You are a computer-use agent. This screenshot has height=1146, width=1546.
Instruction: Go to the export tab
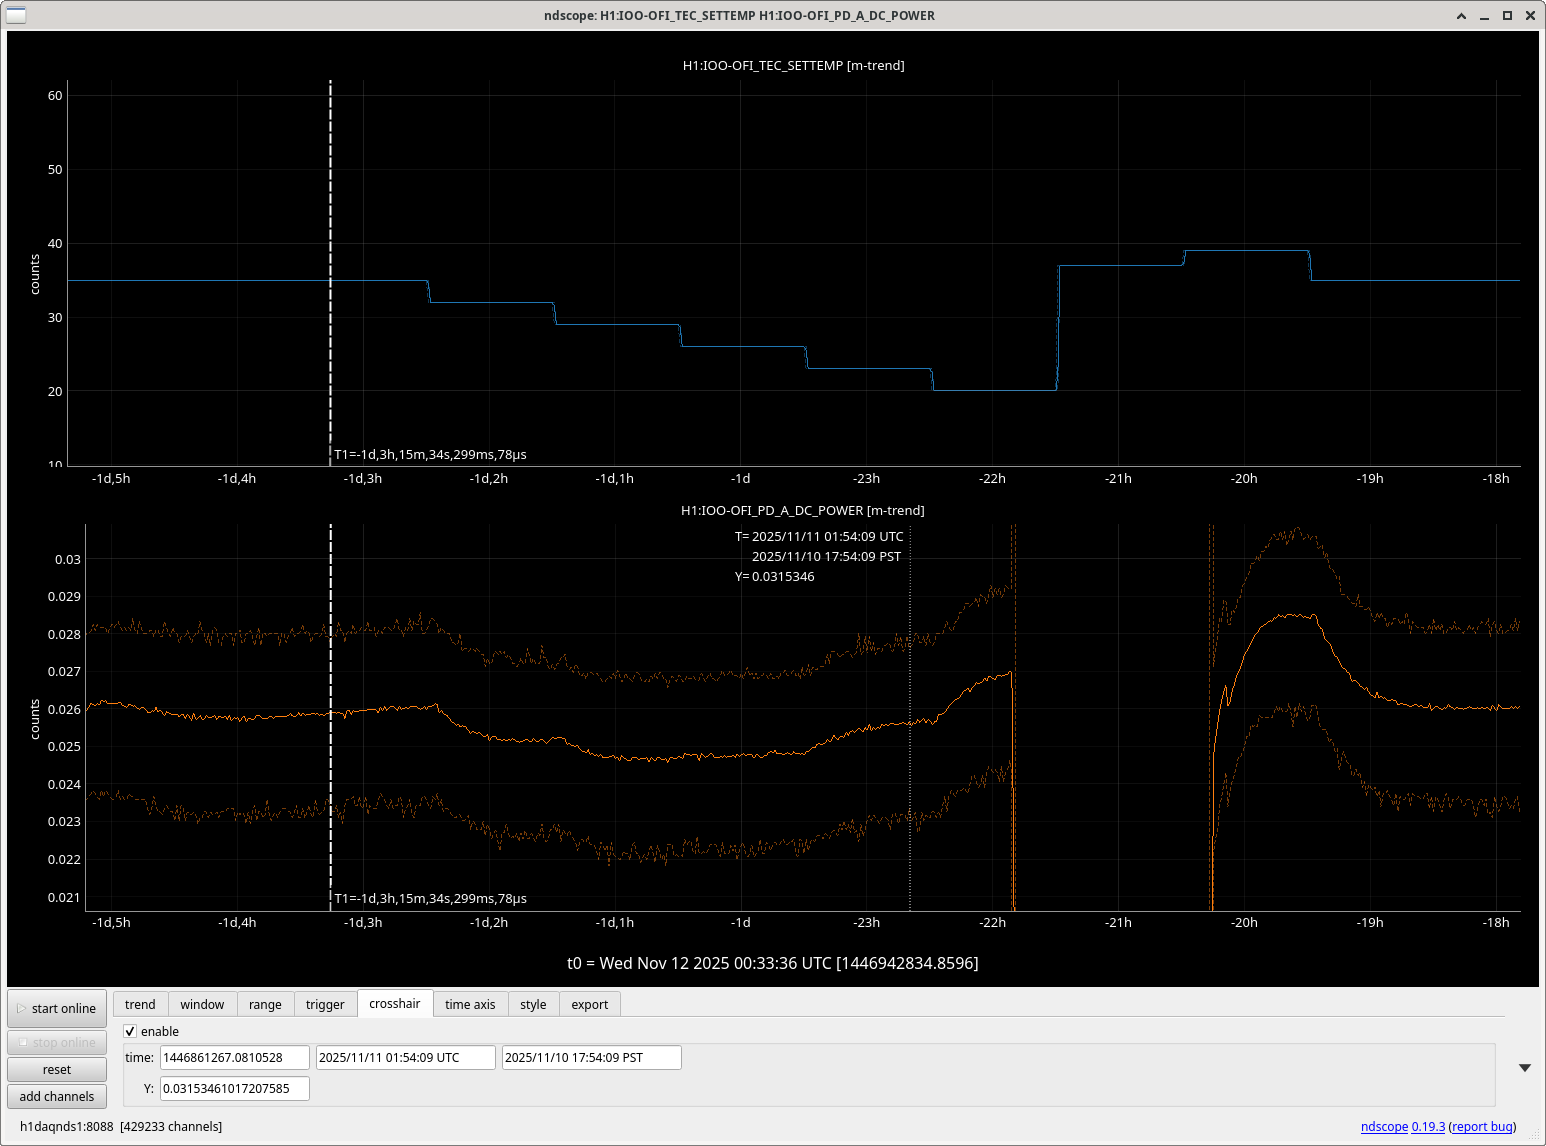coord(589,1004)
